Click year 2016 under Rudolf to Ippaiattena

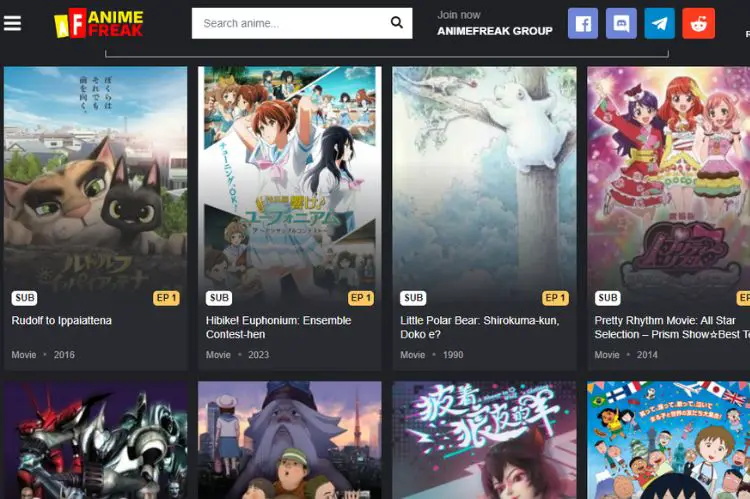tap(64, 355)
